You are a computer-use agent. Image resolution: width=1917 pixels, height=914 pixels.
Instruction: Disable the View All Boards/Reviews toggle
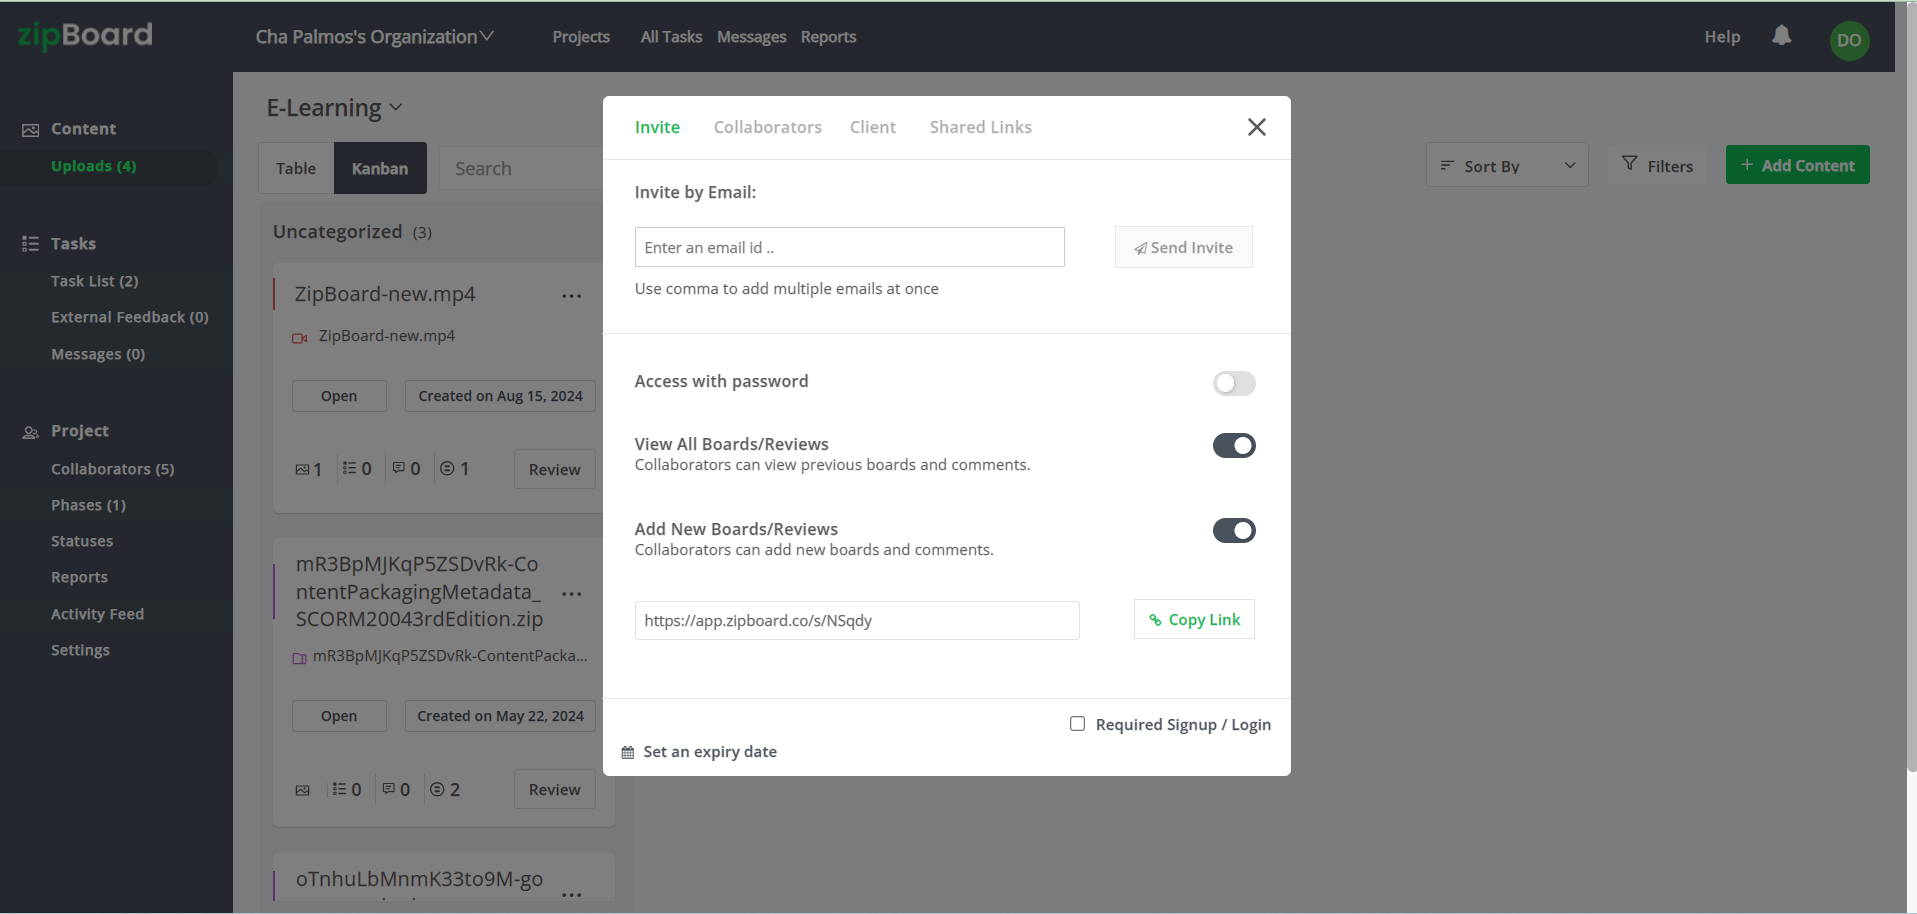point(1233,445)
